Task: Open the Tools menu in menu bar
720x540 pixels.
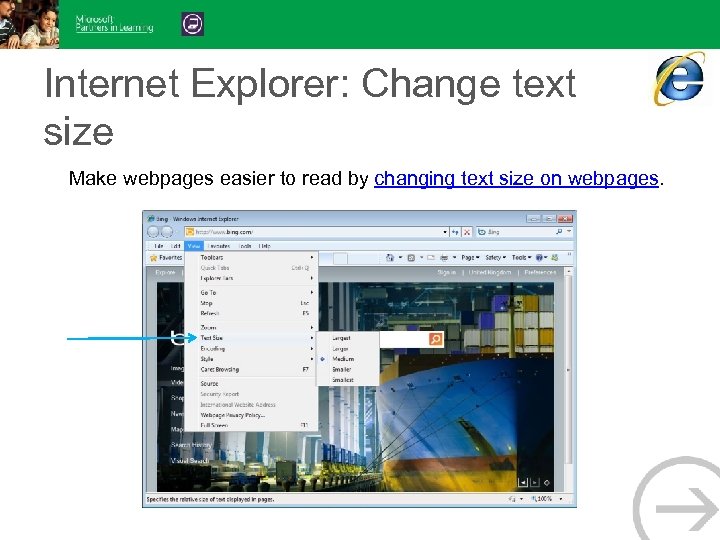Action: (x=245, y=246)
